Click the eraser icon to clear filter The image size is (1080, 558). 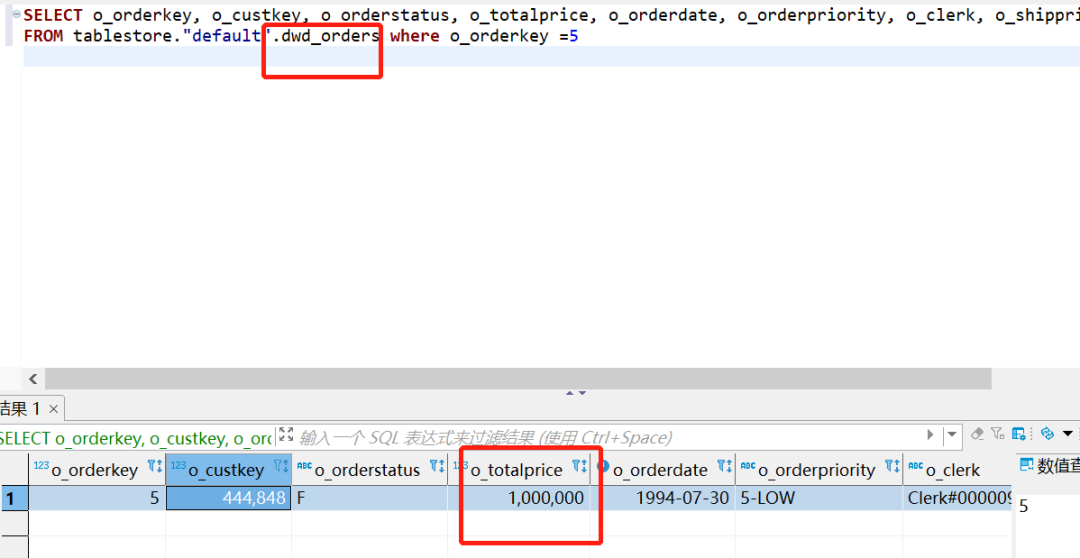click(x=977, y=435)
